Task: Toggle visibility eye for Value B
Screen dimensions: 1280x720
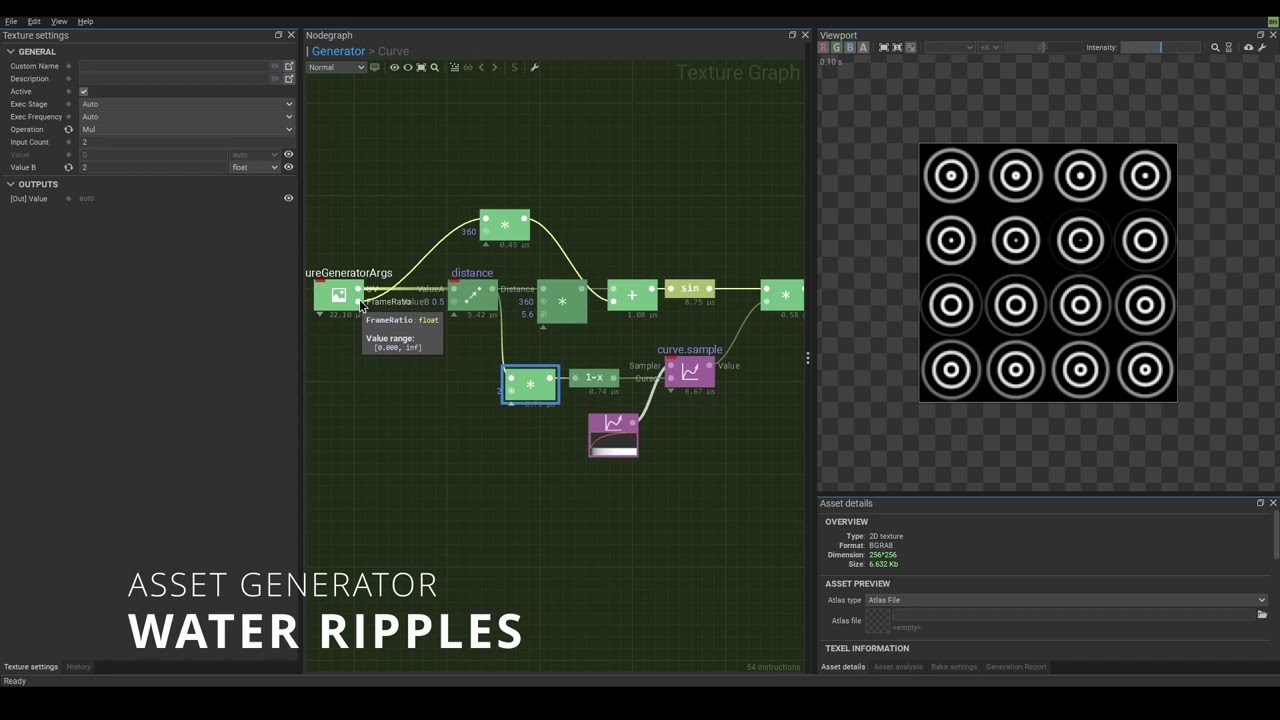Action: click(x=289, y=167)
